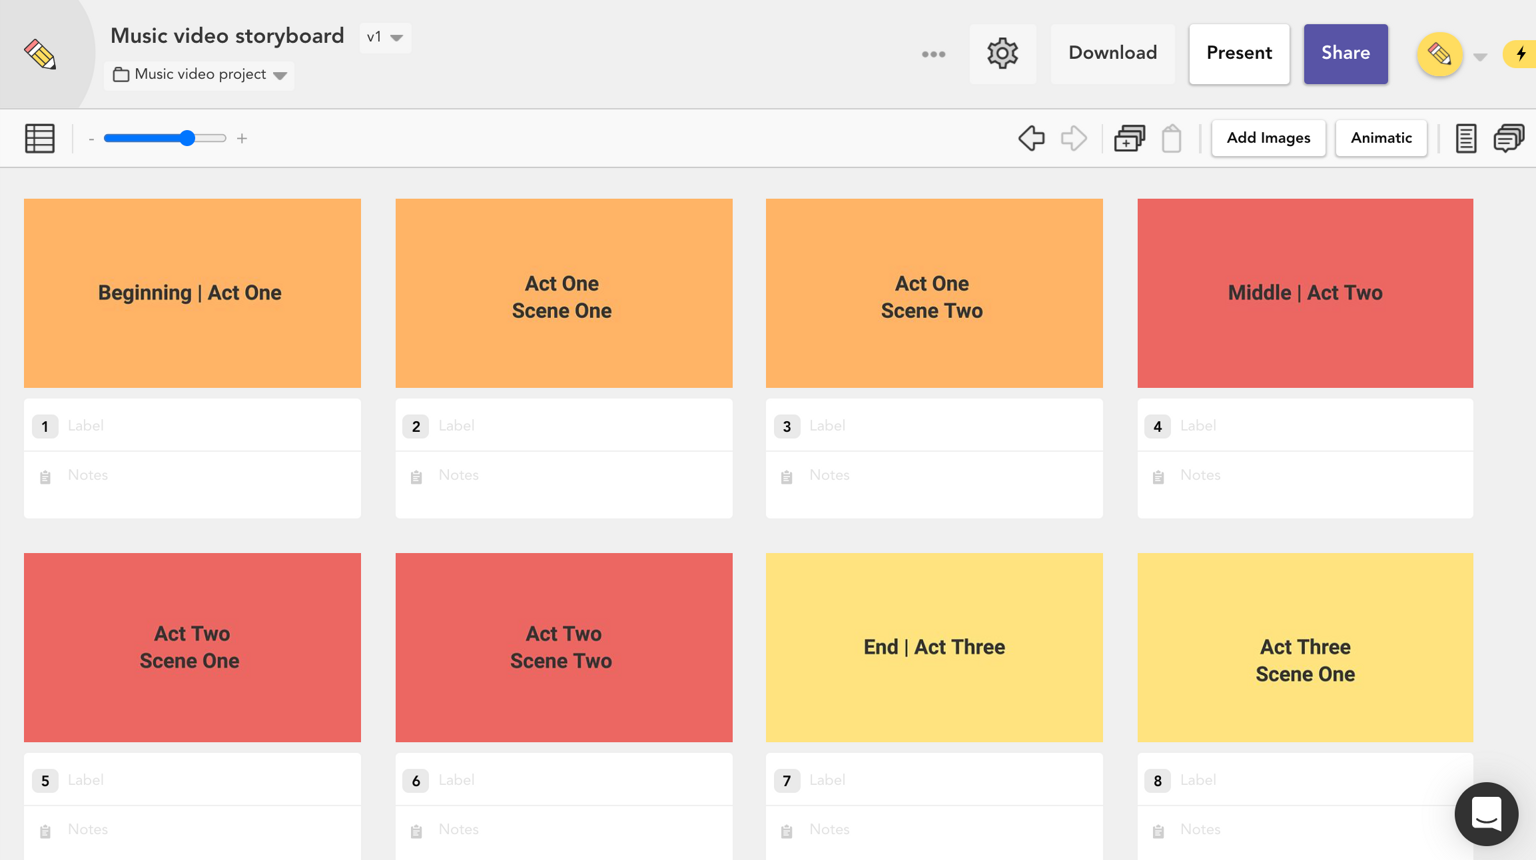Screen dimensions: 1536x860
Task: Open the settings gear icon
Action: pos(1002,54)
